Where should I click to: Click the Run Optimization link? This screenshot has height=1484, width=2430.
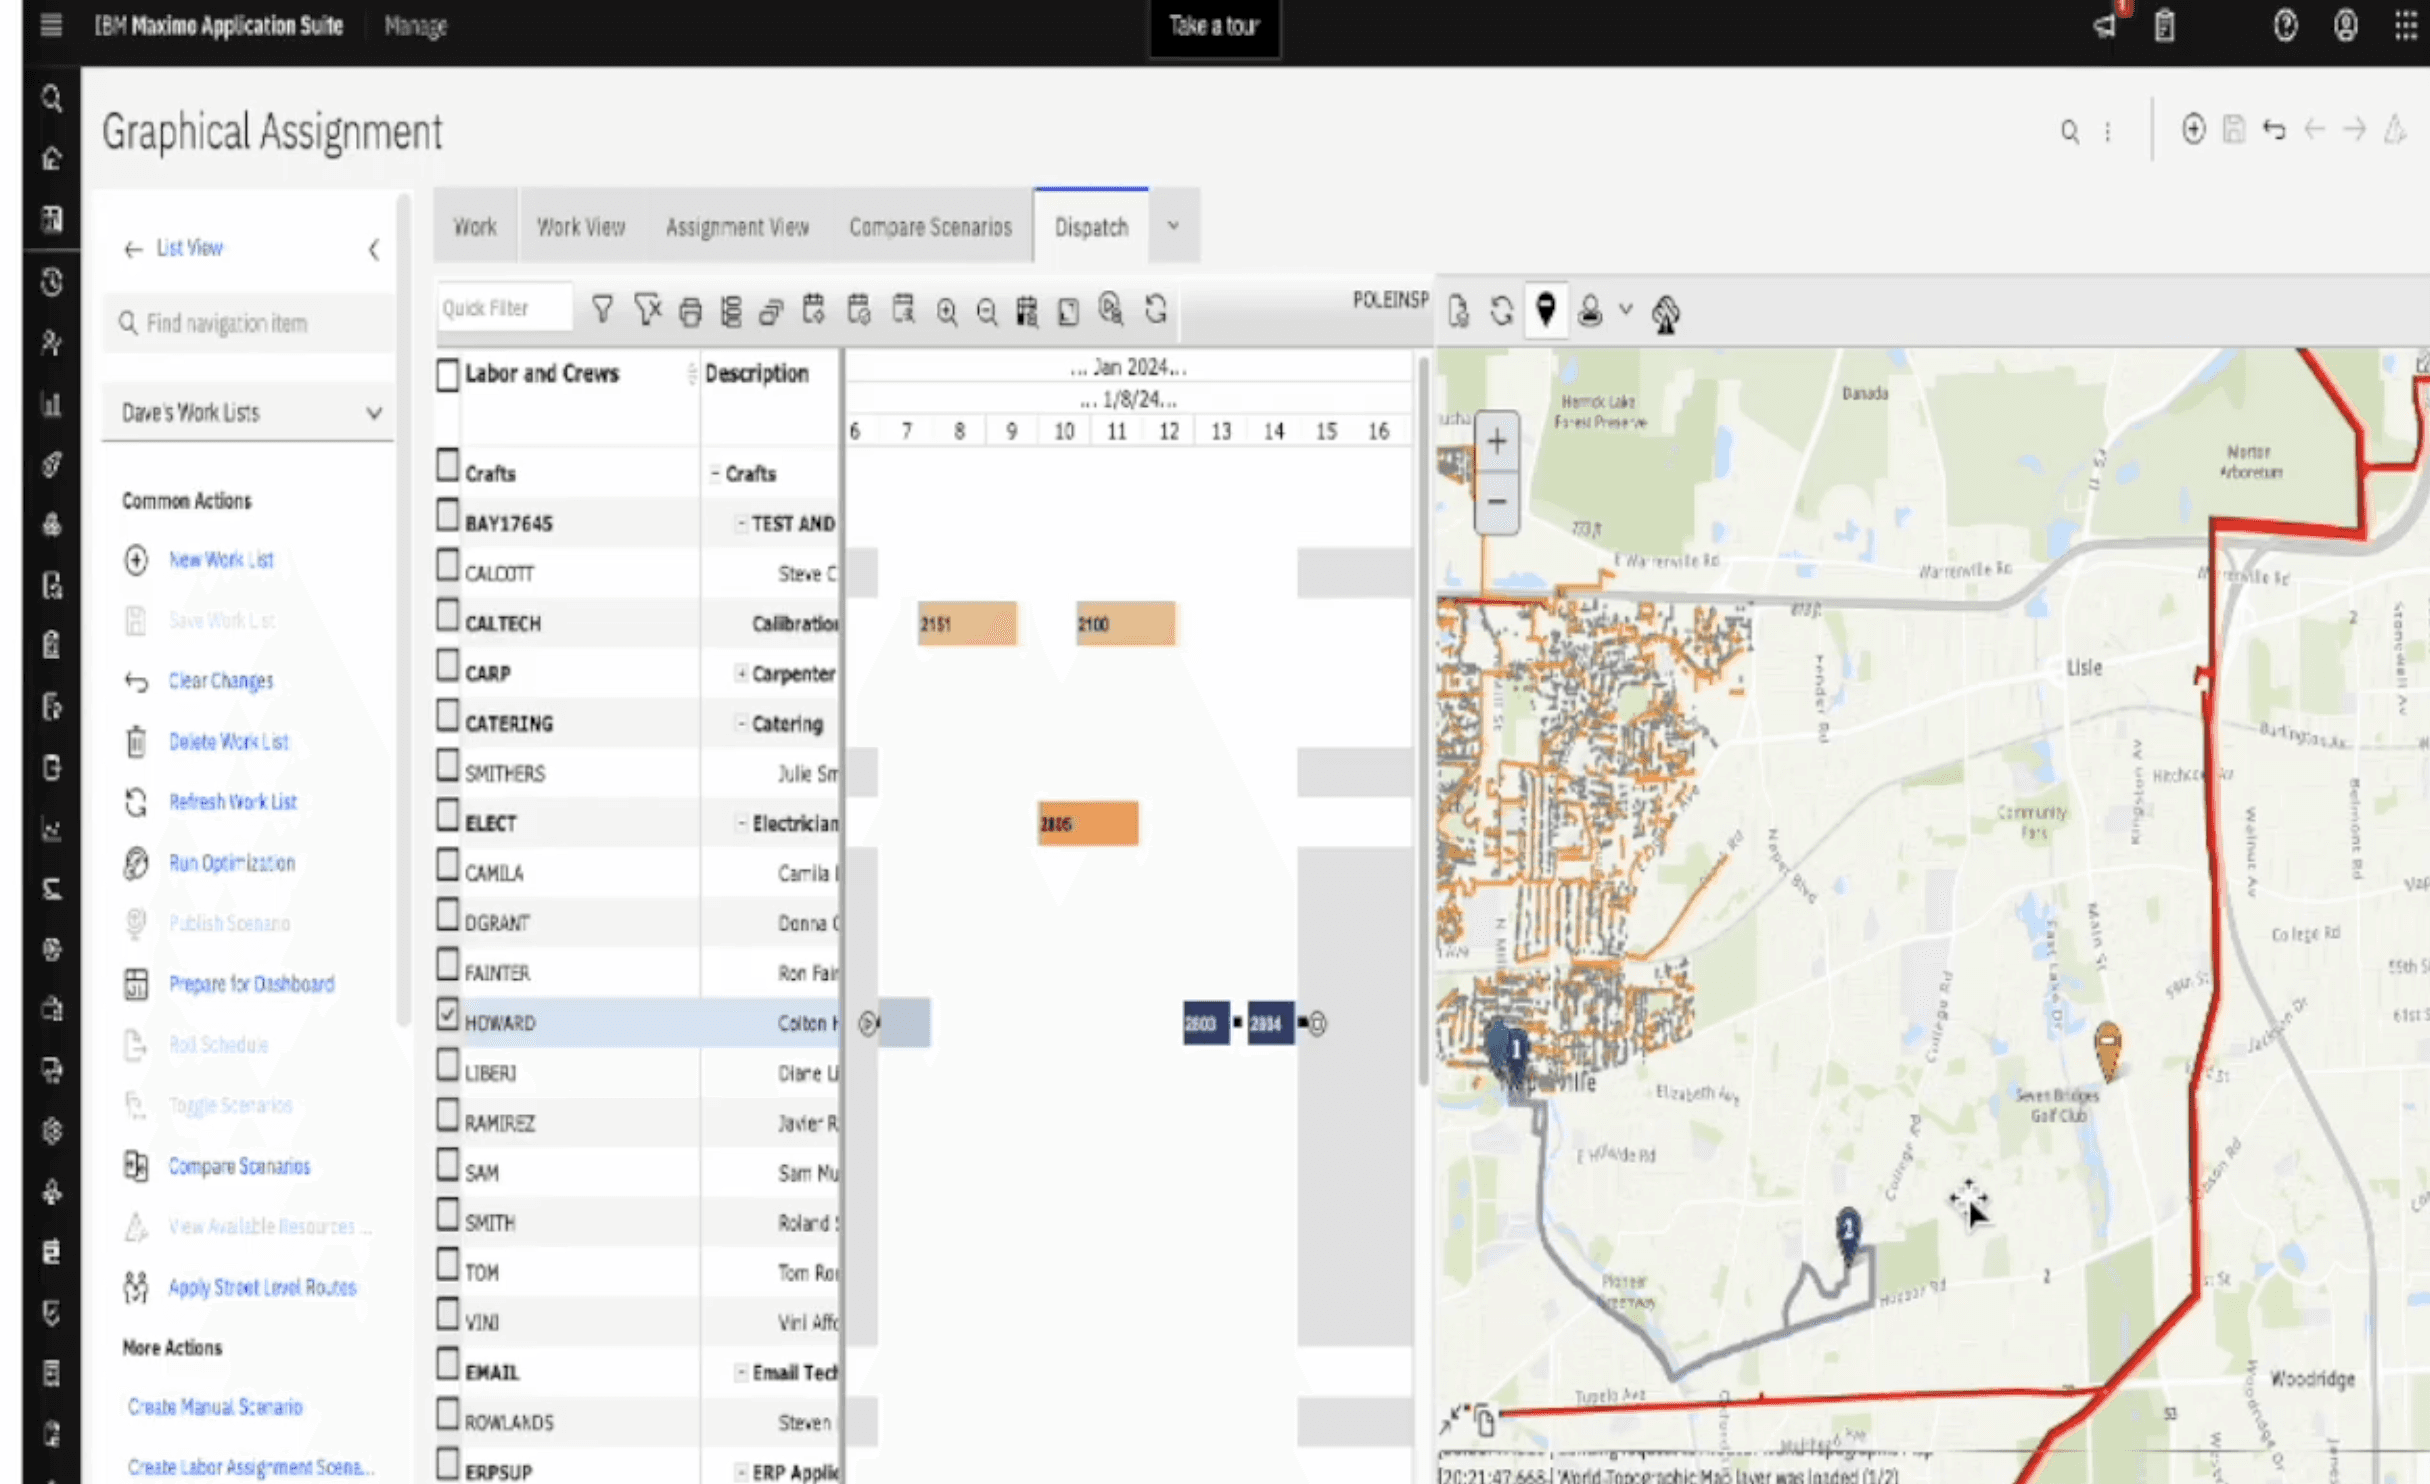pyautogui.click(x=231, y=863)
